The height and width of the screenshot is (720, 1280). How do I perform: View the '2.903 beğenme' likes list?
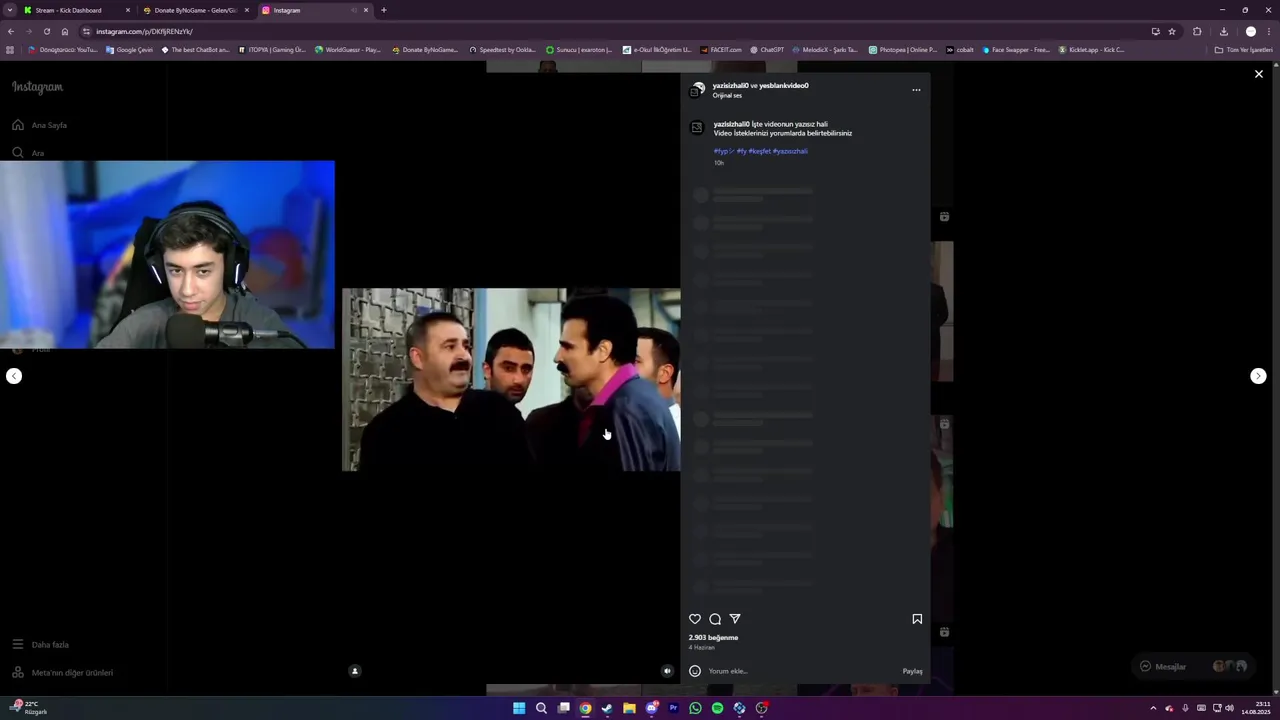coord(713,638)
